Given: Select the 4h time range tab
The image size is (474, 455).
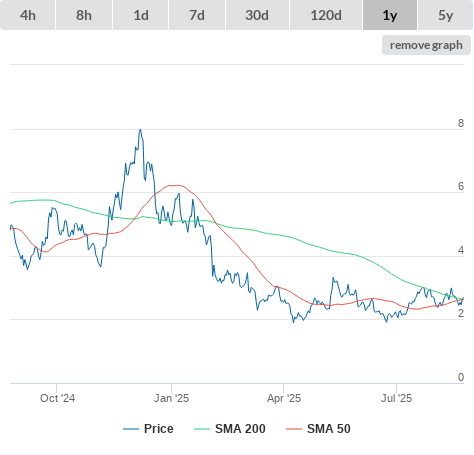Looking at the screenshot, I should (x=28, y=15).
